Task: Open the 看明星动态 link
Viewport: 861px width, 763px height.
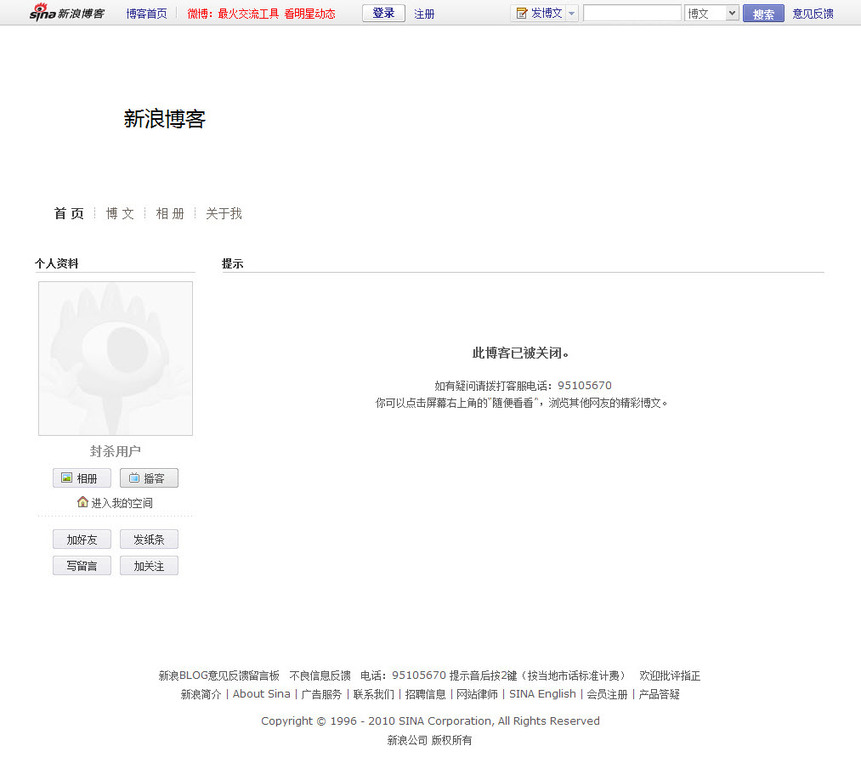Action: (x=310, y=14)
